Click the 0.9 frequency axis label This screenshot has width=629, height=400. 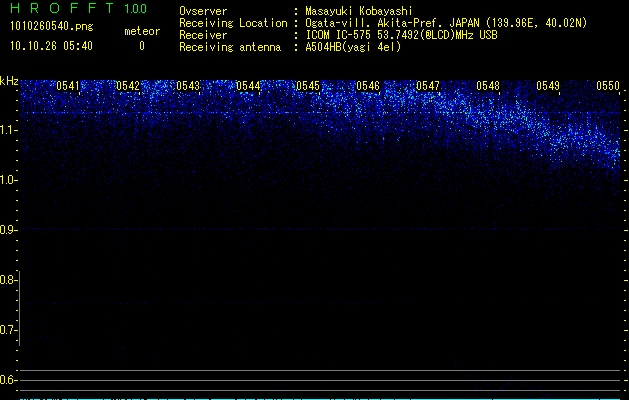7,230
